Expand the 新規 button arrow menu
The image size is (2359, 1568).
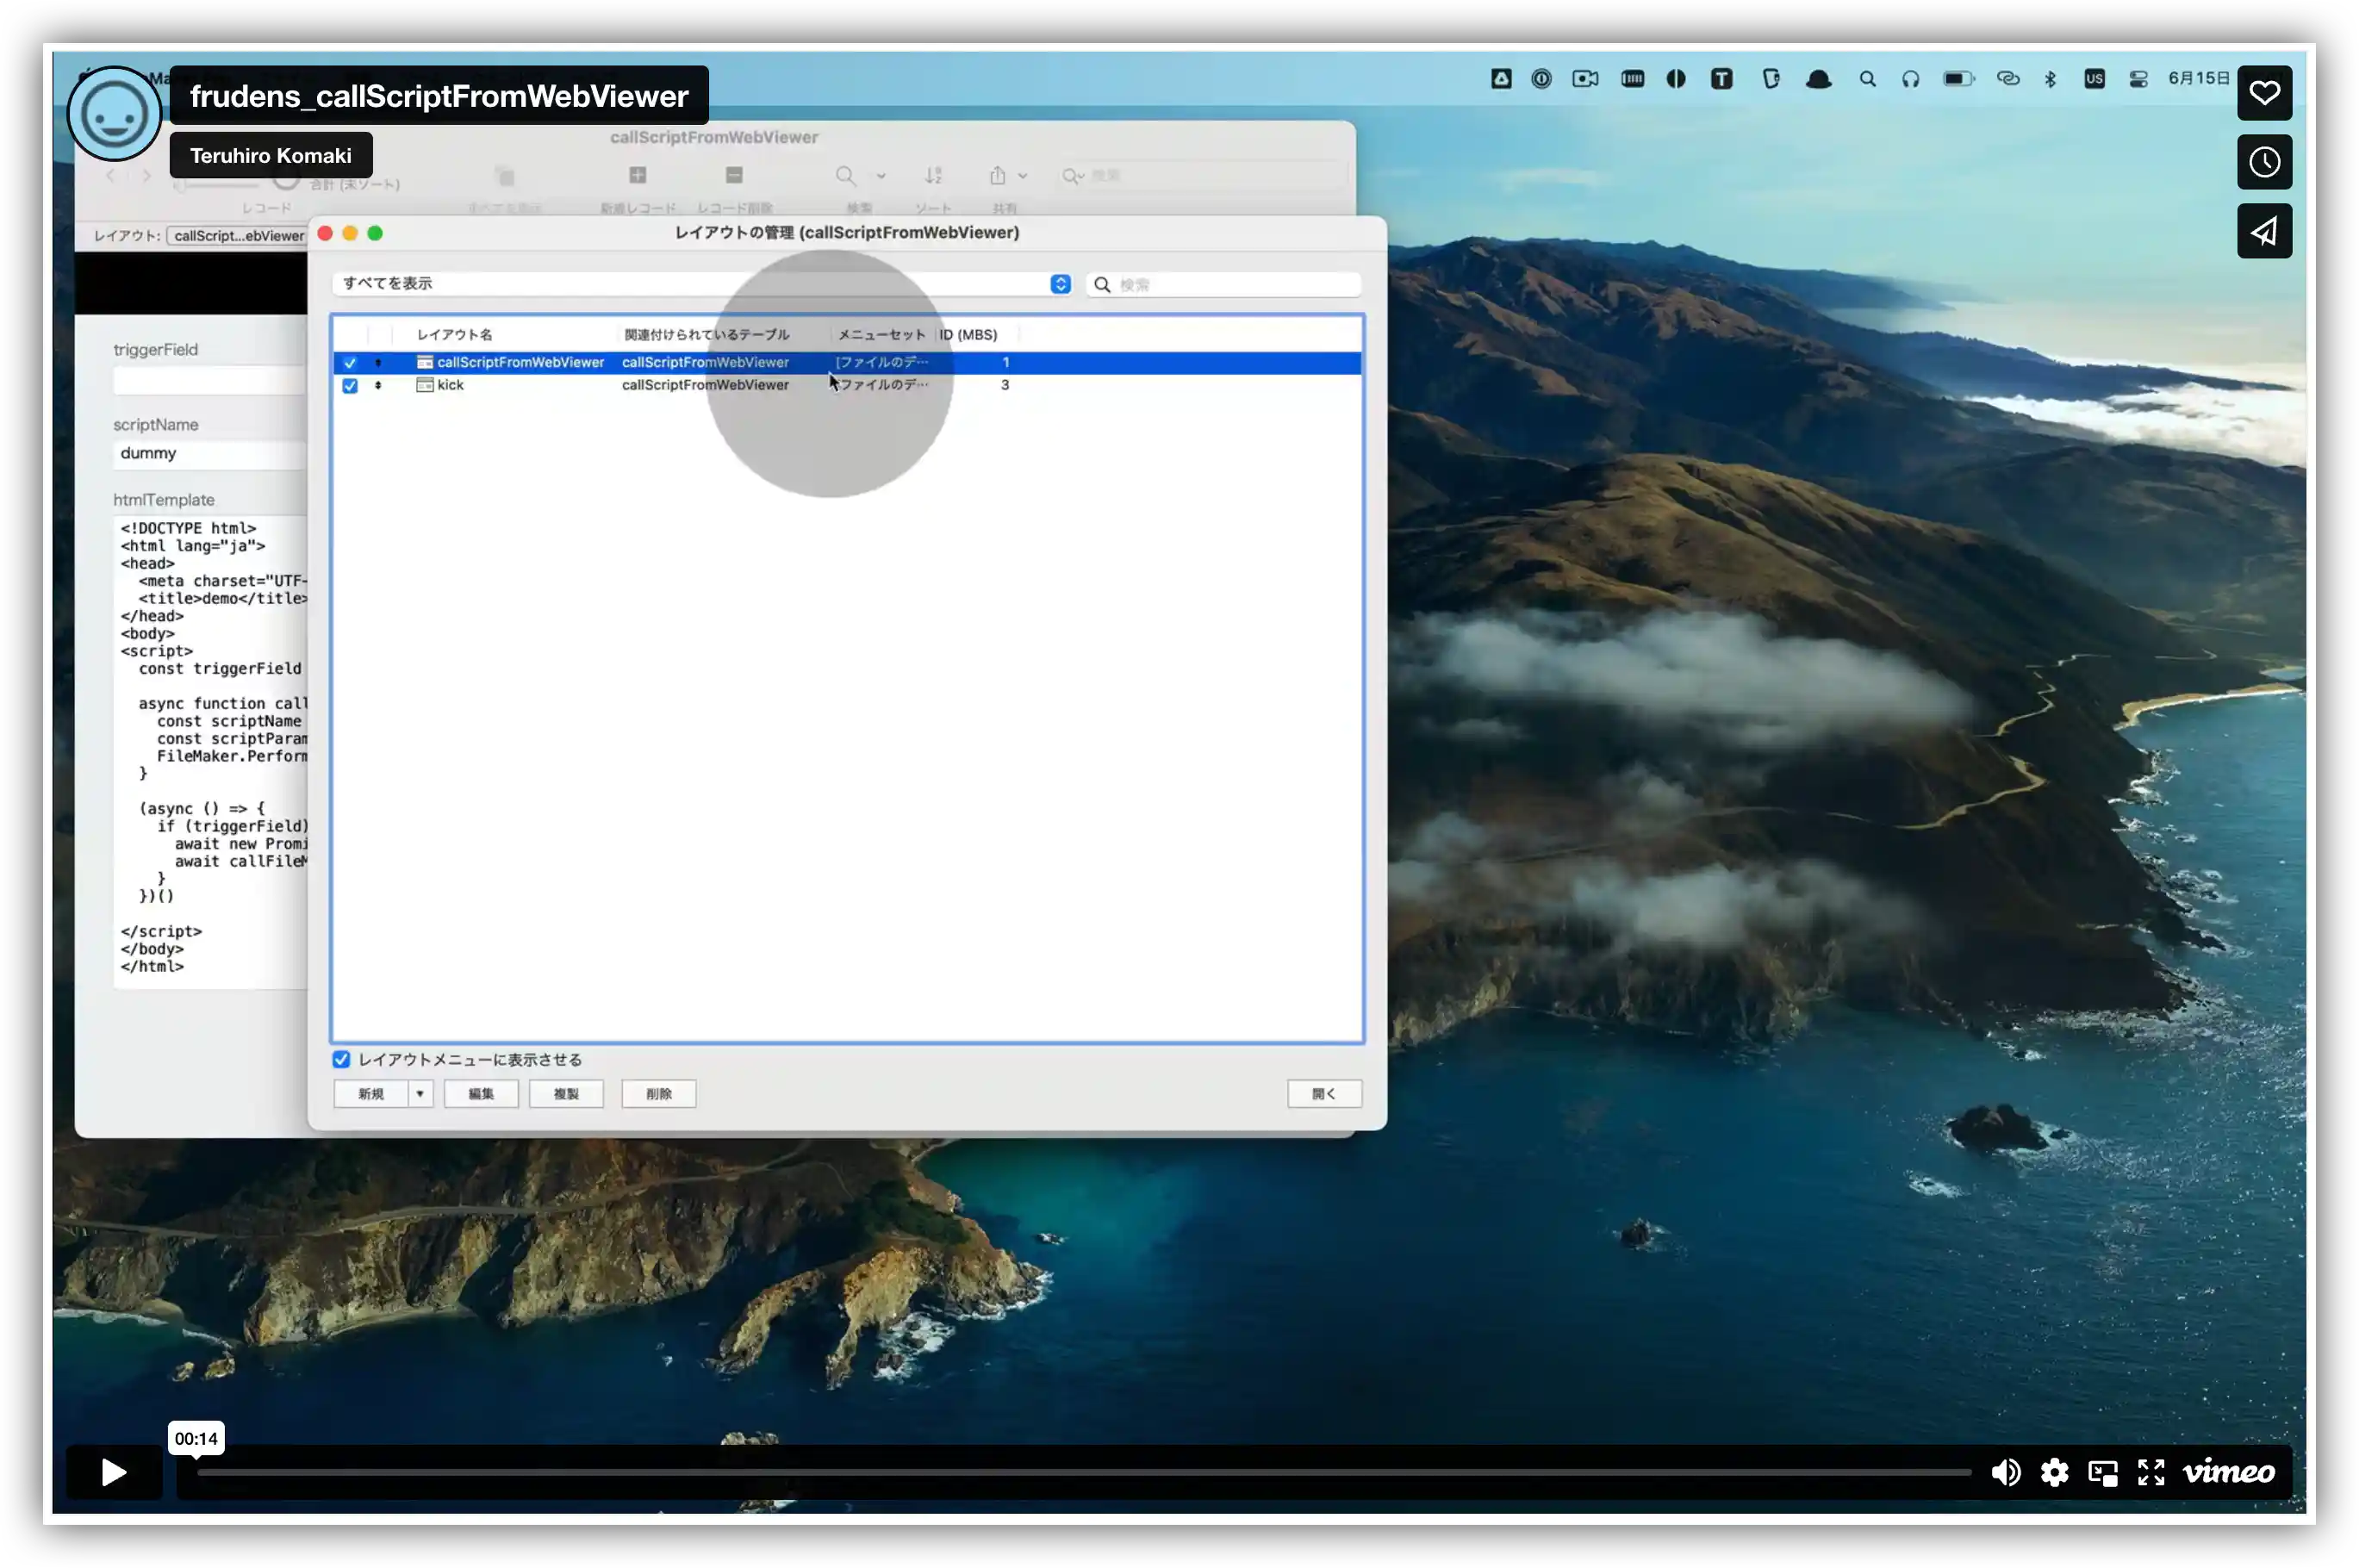420,1094
